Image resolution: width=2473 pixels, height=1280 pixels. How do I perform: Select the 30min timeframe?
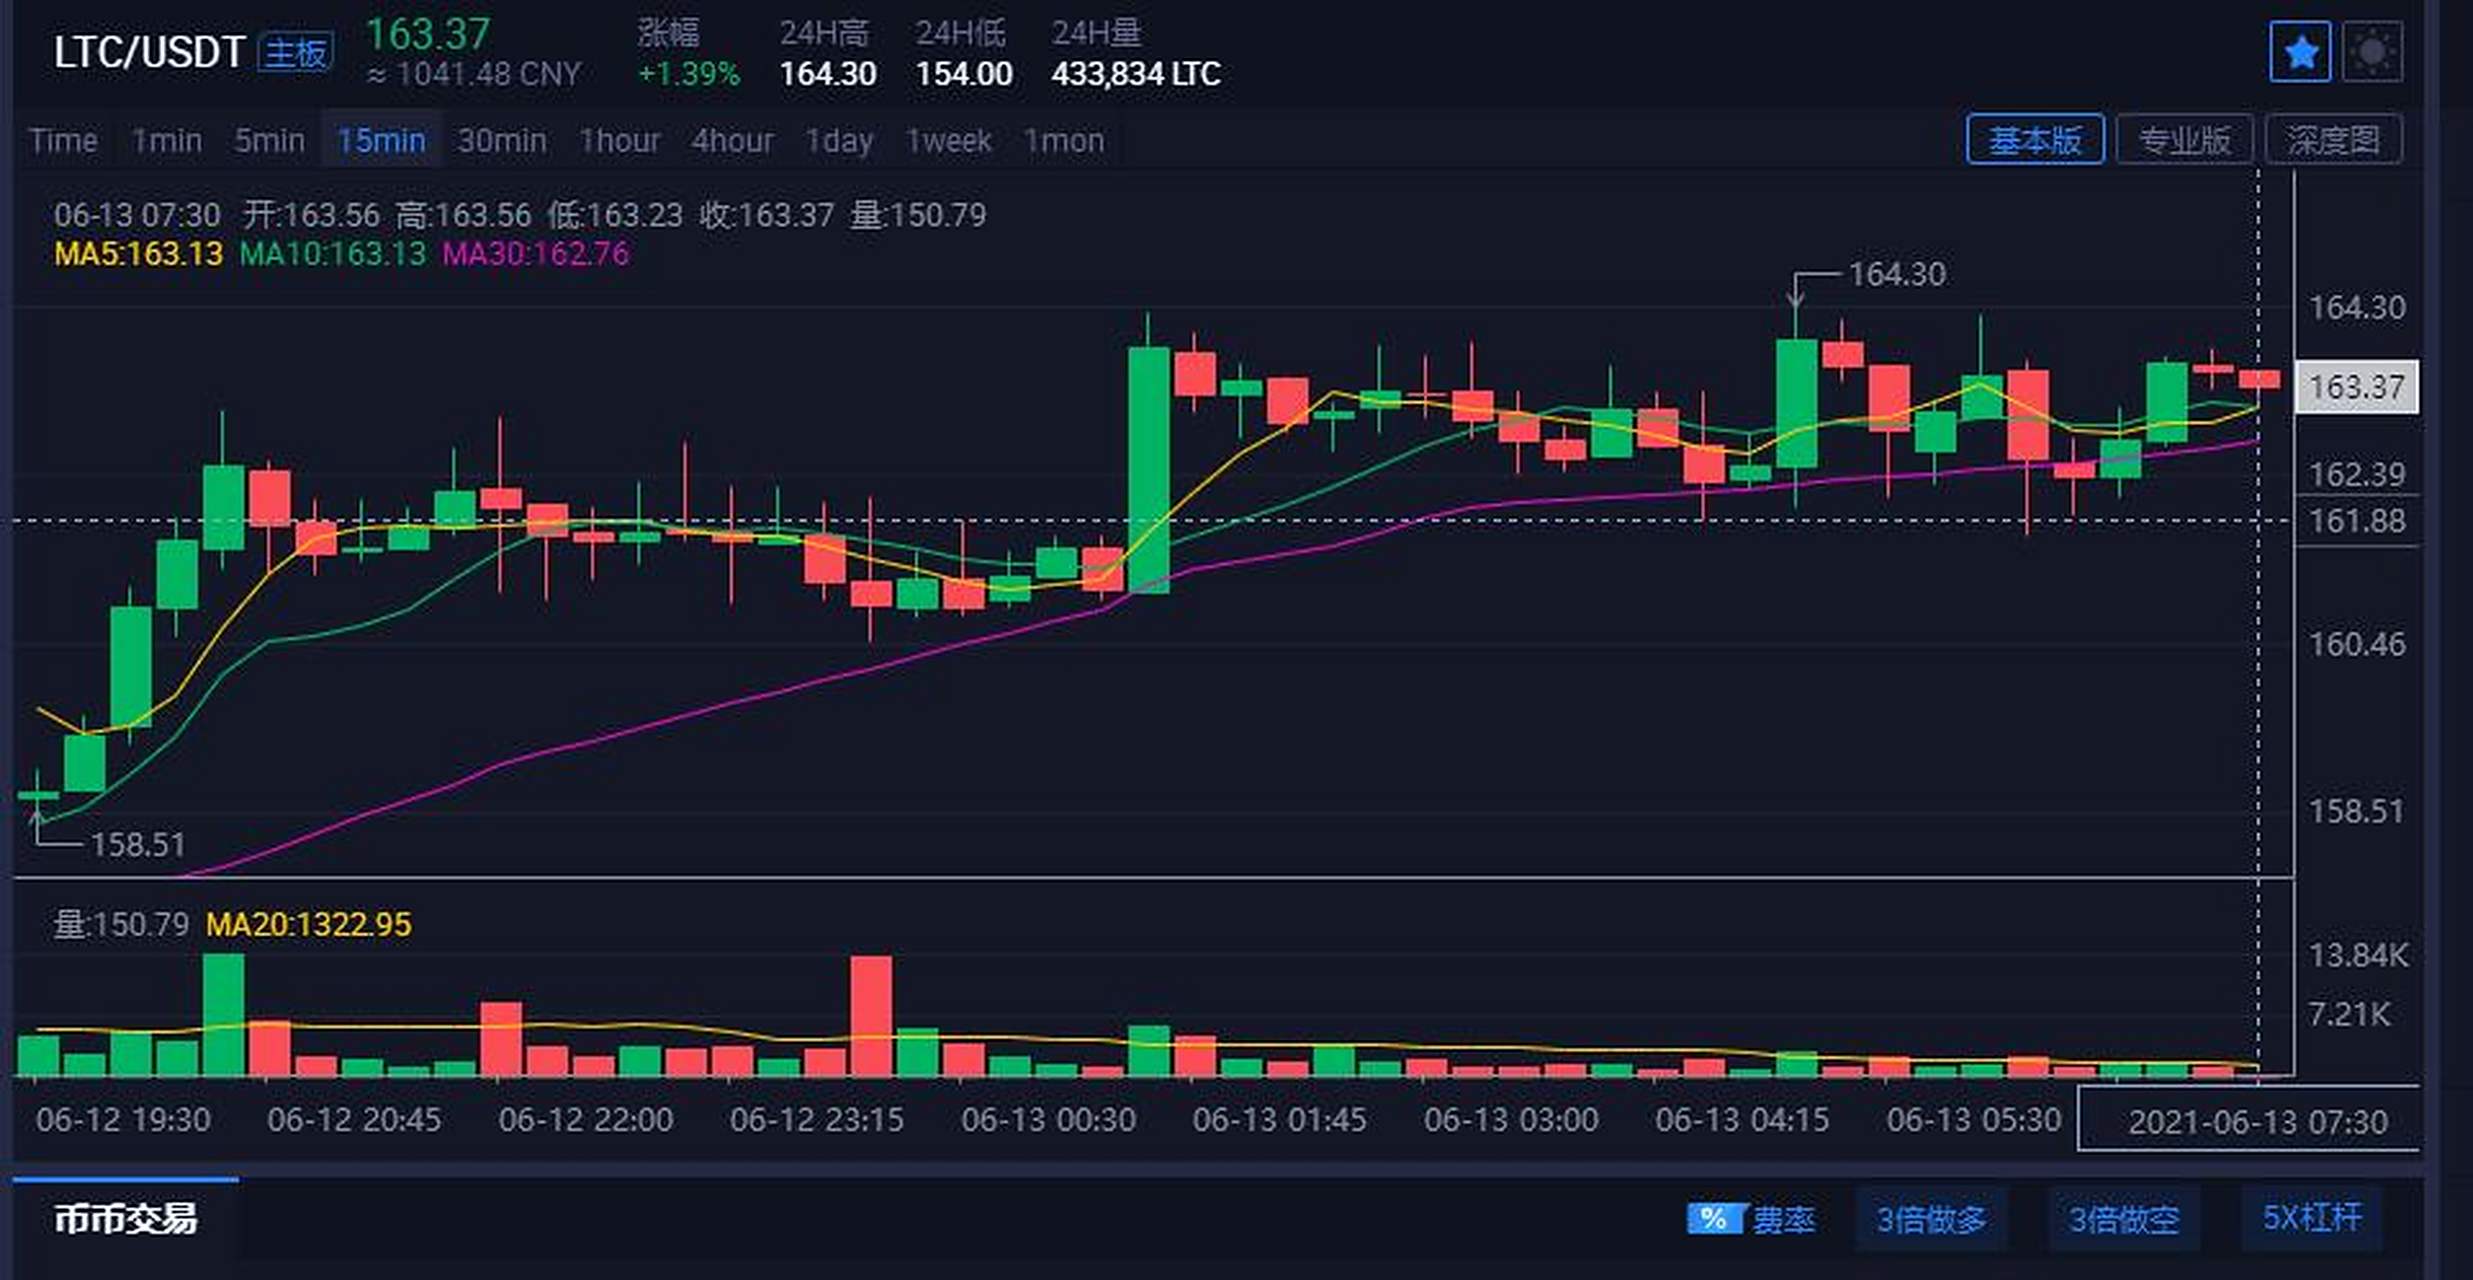click(x=501, y=140)
